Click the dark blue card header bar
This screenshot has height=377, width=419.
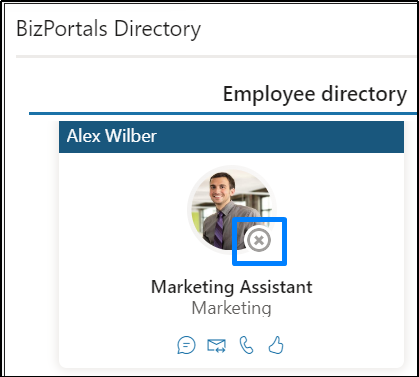(231, 137)
